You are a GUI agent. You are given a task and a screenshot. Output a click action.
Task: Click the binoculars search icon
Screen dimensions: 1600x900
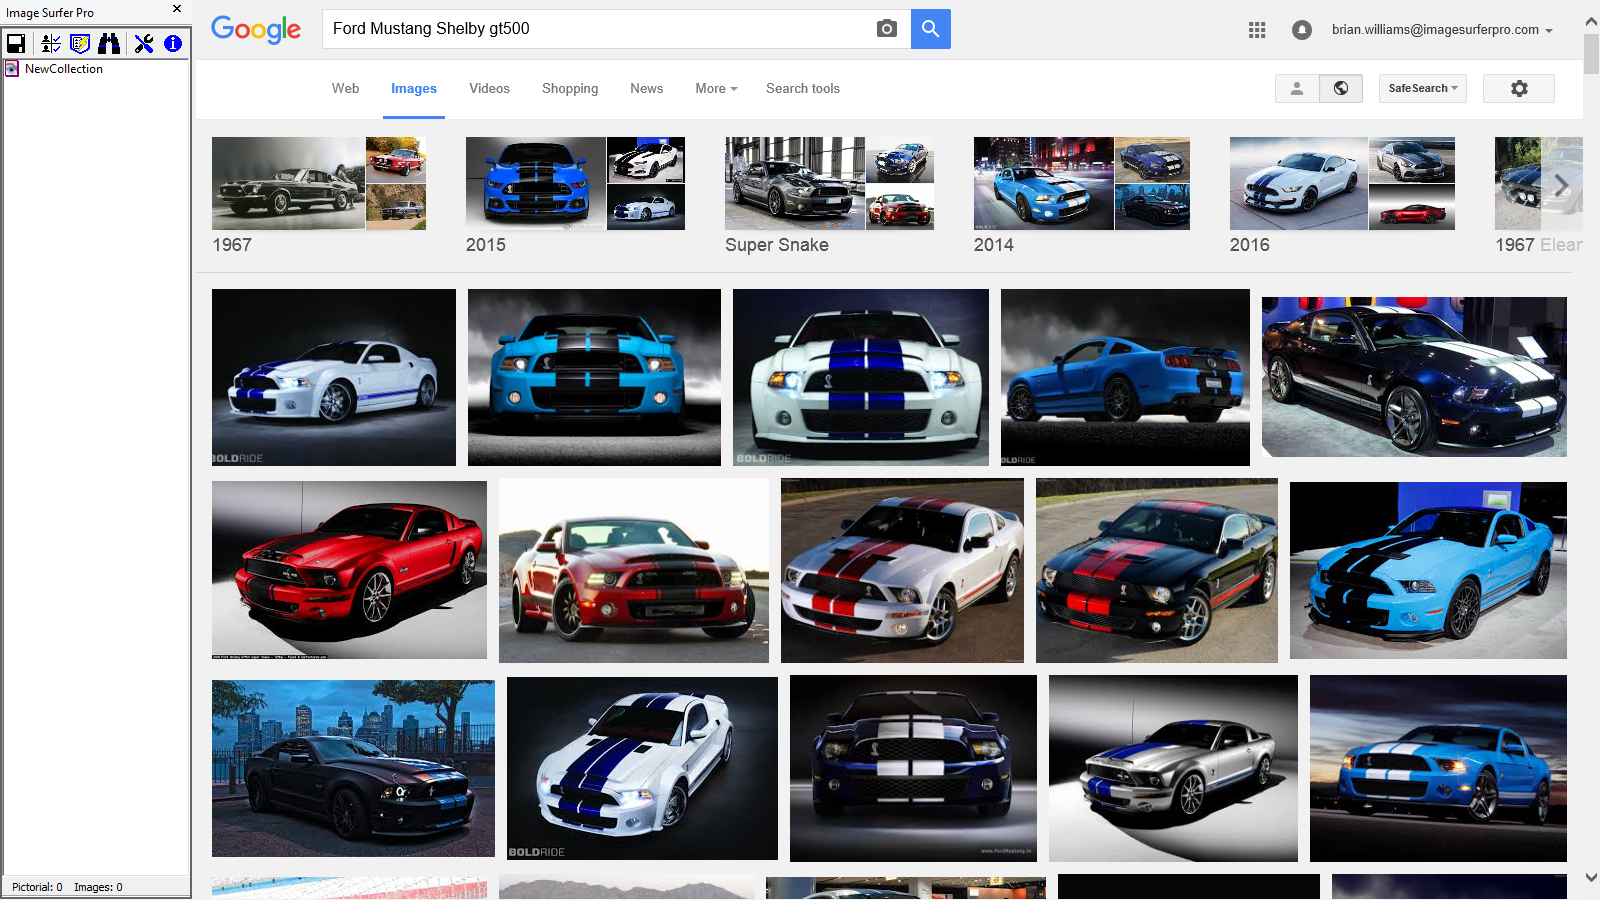pyautogui.click(x=109, y=43)
